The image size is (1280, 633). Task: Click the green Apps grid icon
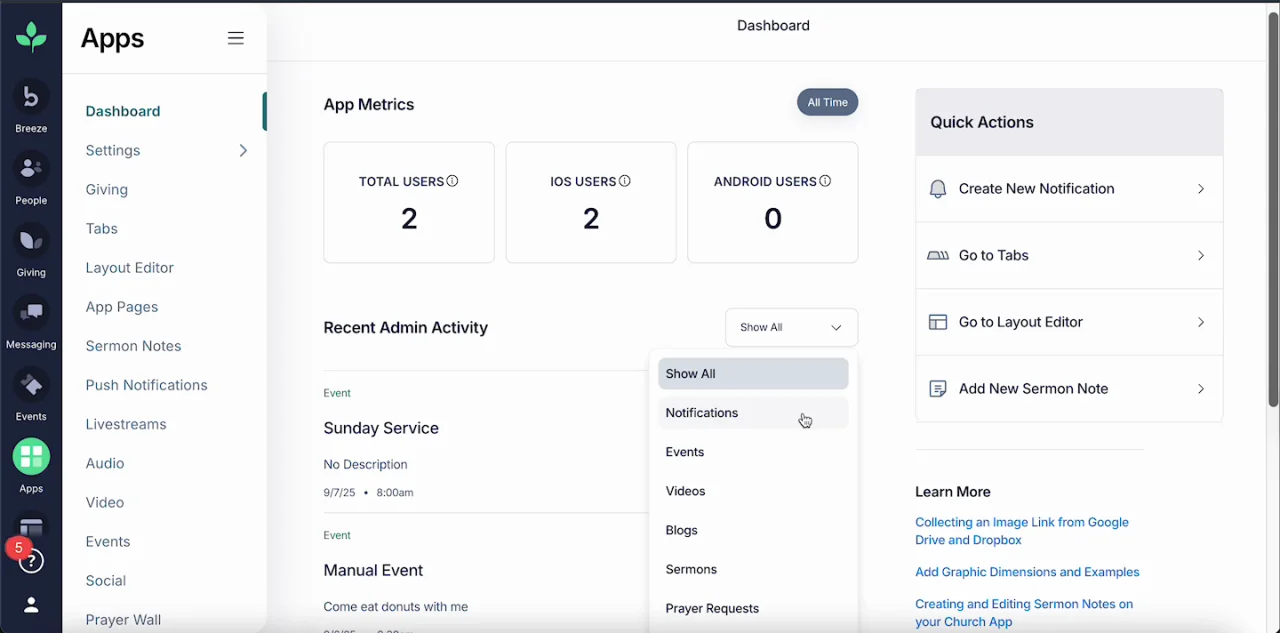pyautogui.click(x=31, y=457)
